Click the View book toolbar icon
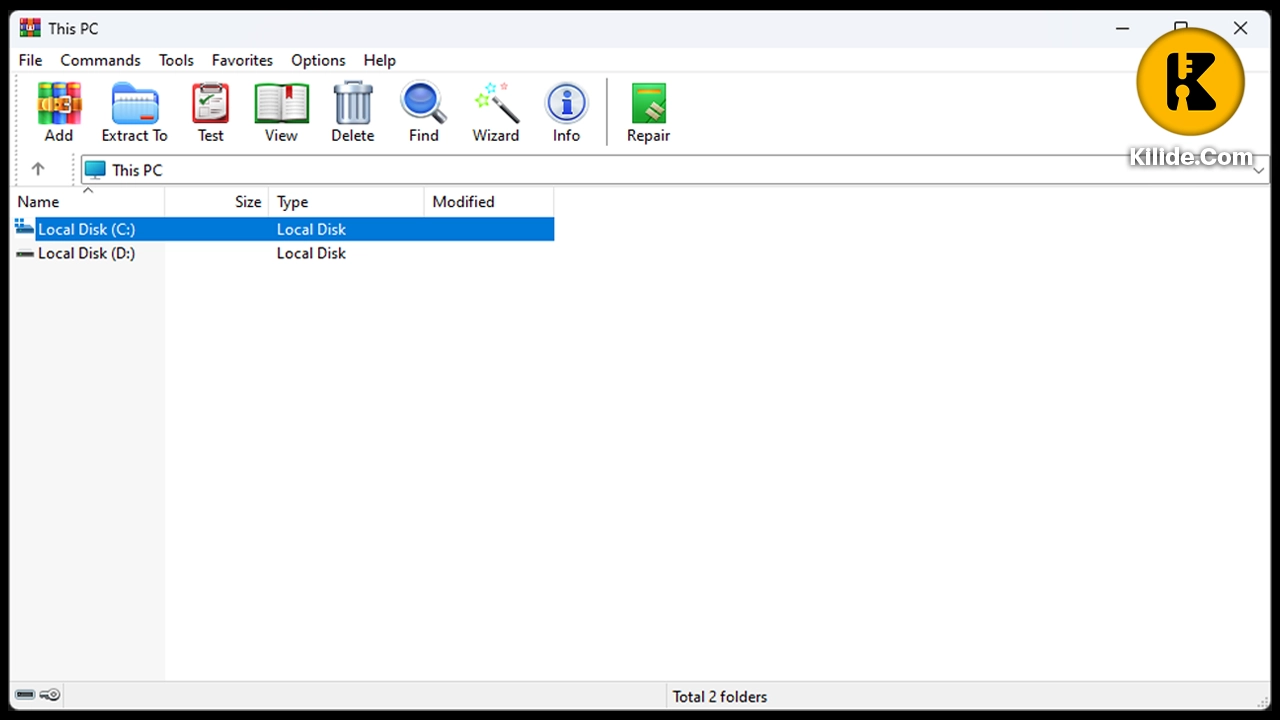 (281, 103)
